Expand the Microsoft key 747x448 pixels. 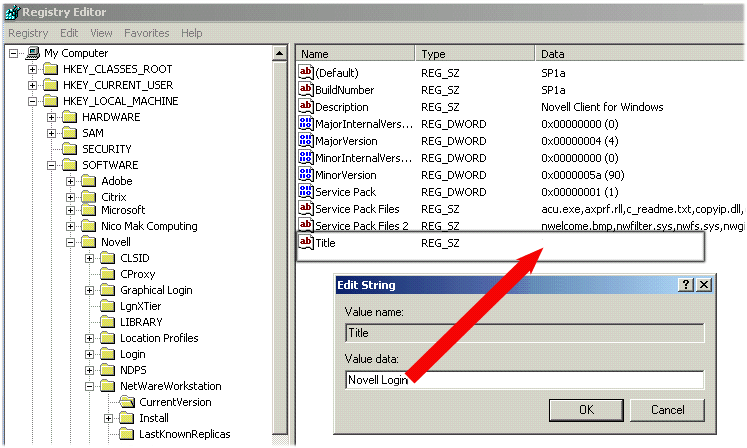71,210
